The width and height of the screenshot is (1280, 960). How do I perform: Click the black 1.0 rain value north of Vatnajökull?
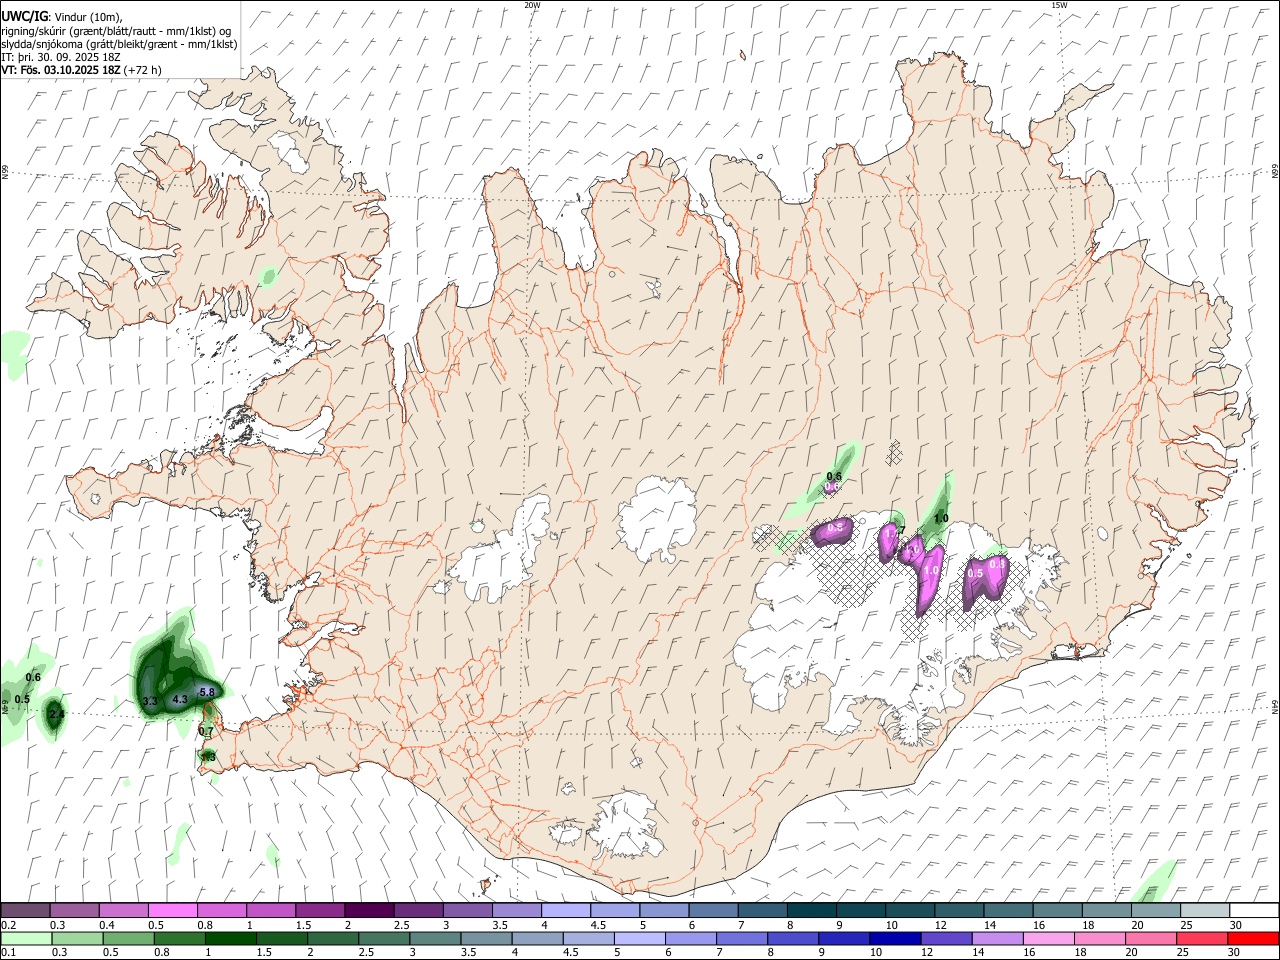click(941, 518)
